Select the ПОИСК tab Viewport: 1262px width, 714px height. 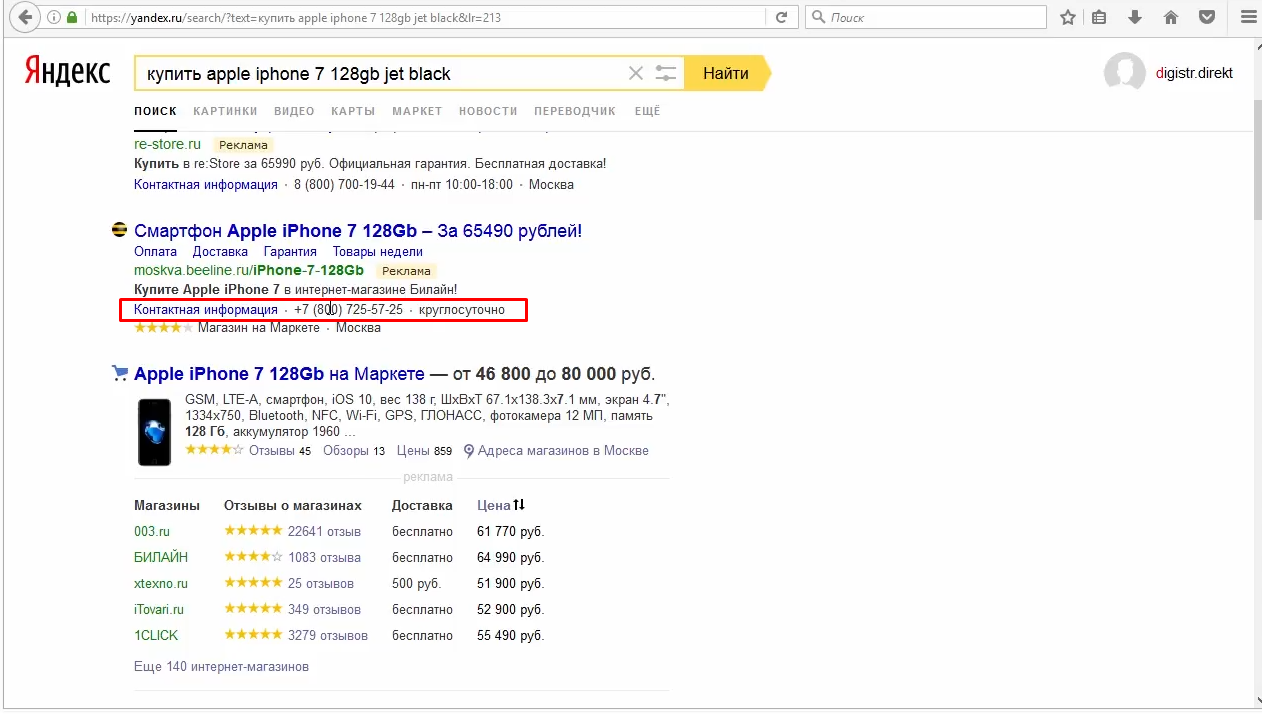tap(155, 111)
